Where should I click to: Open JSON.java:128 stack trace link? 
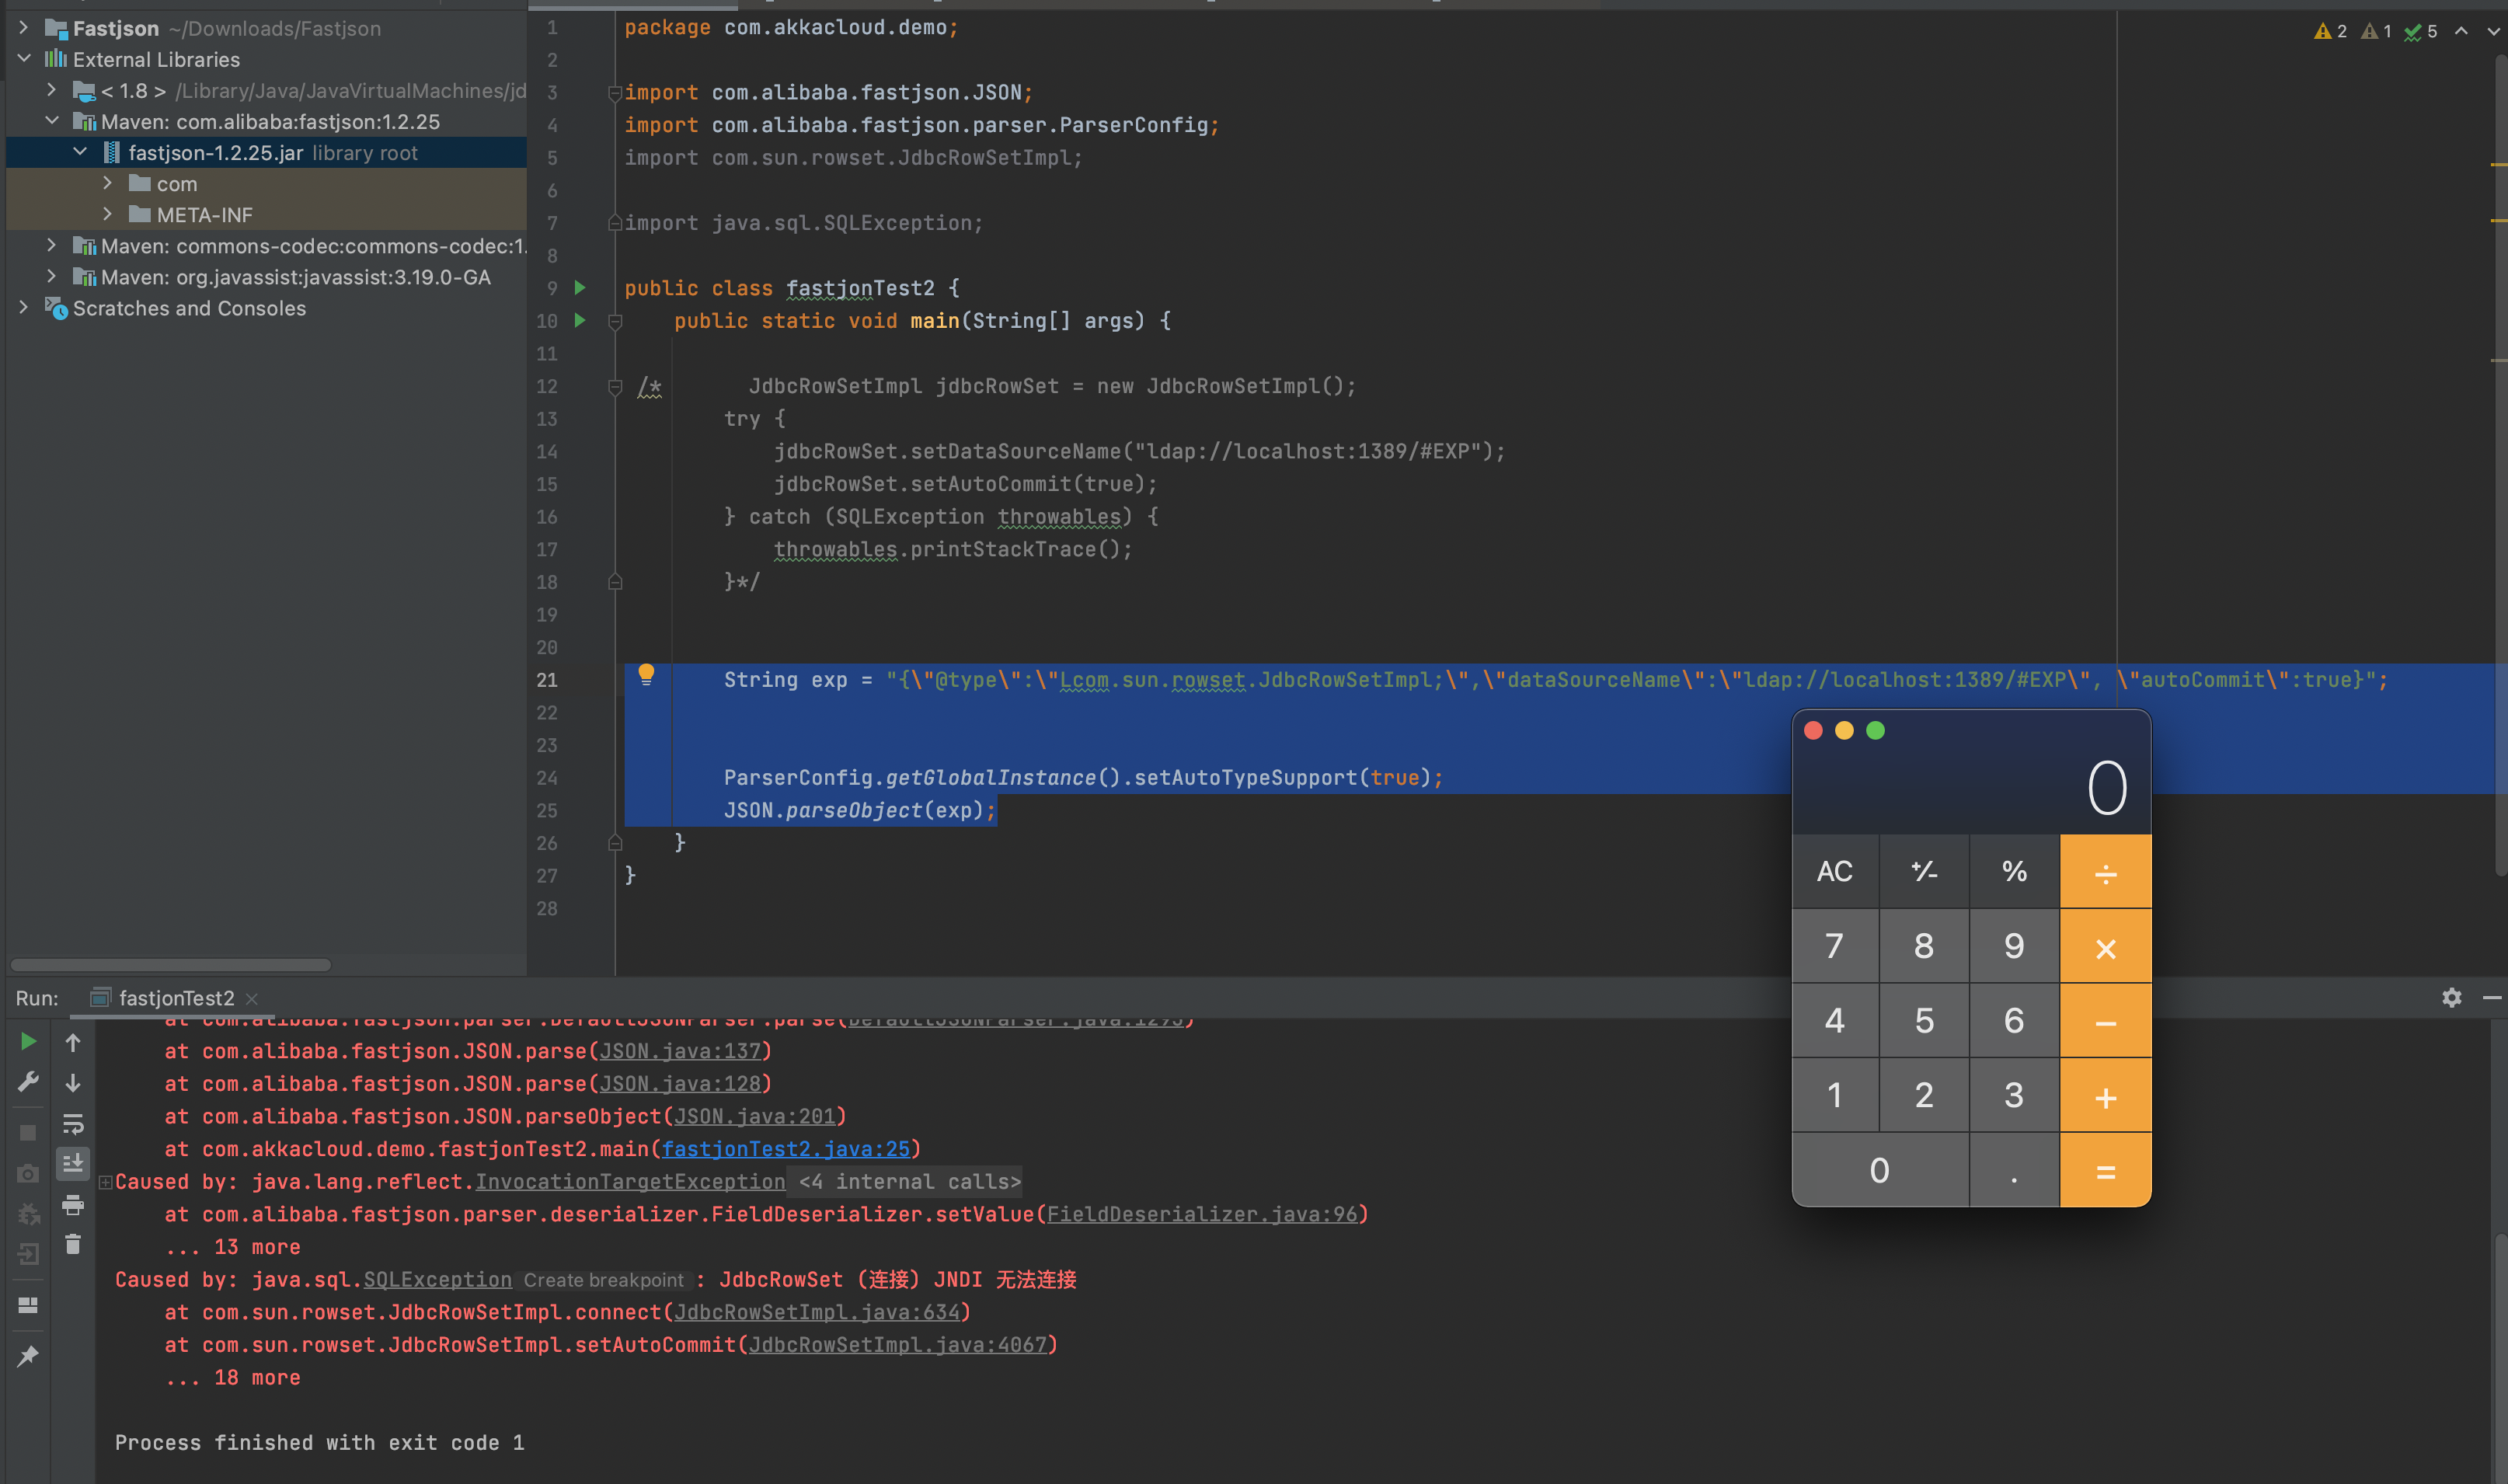(680, 1084)
